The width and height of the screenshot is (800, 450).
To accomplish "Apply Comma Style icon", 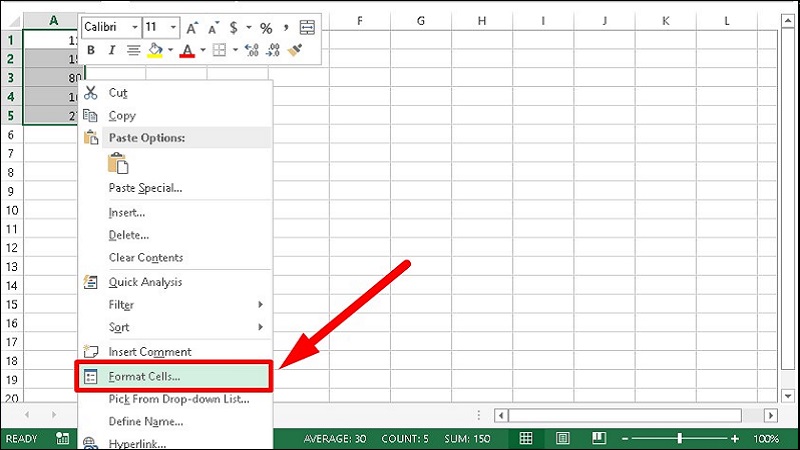I will click(286, 28).
